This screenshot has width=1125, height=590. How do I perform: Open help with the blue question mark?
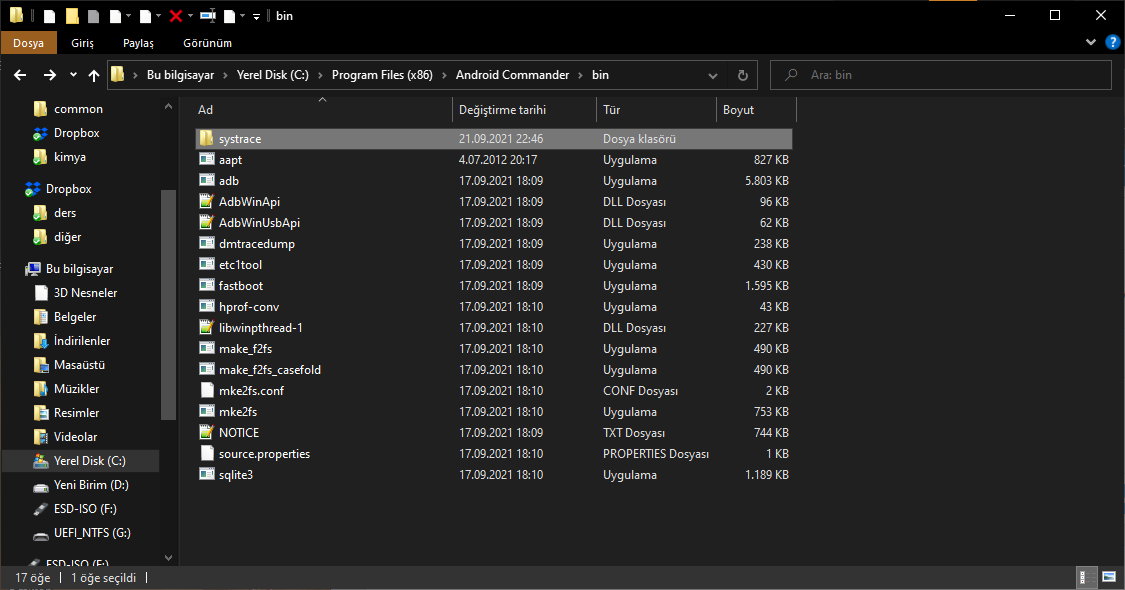(1112, 42)
